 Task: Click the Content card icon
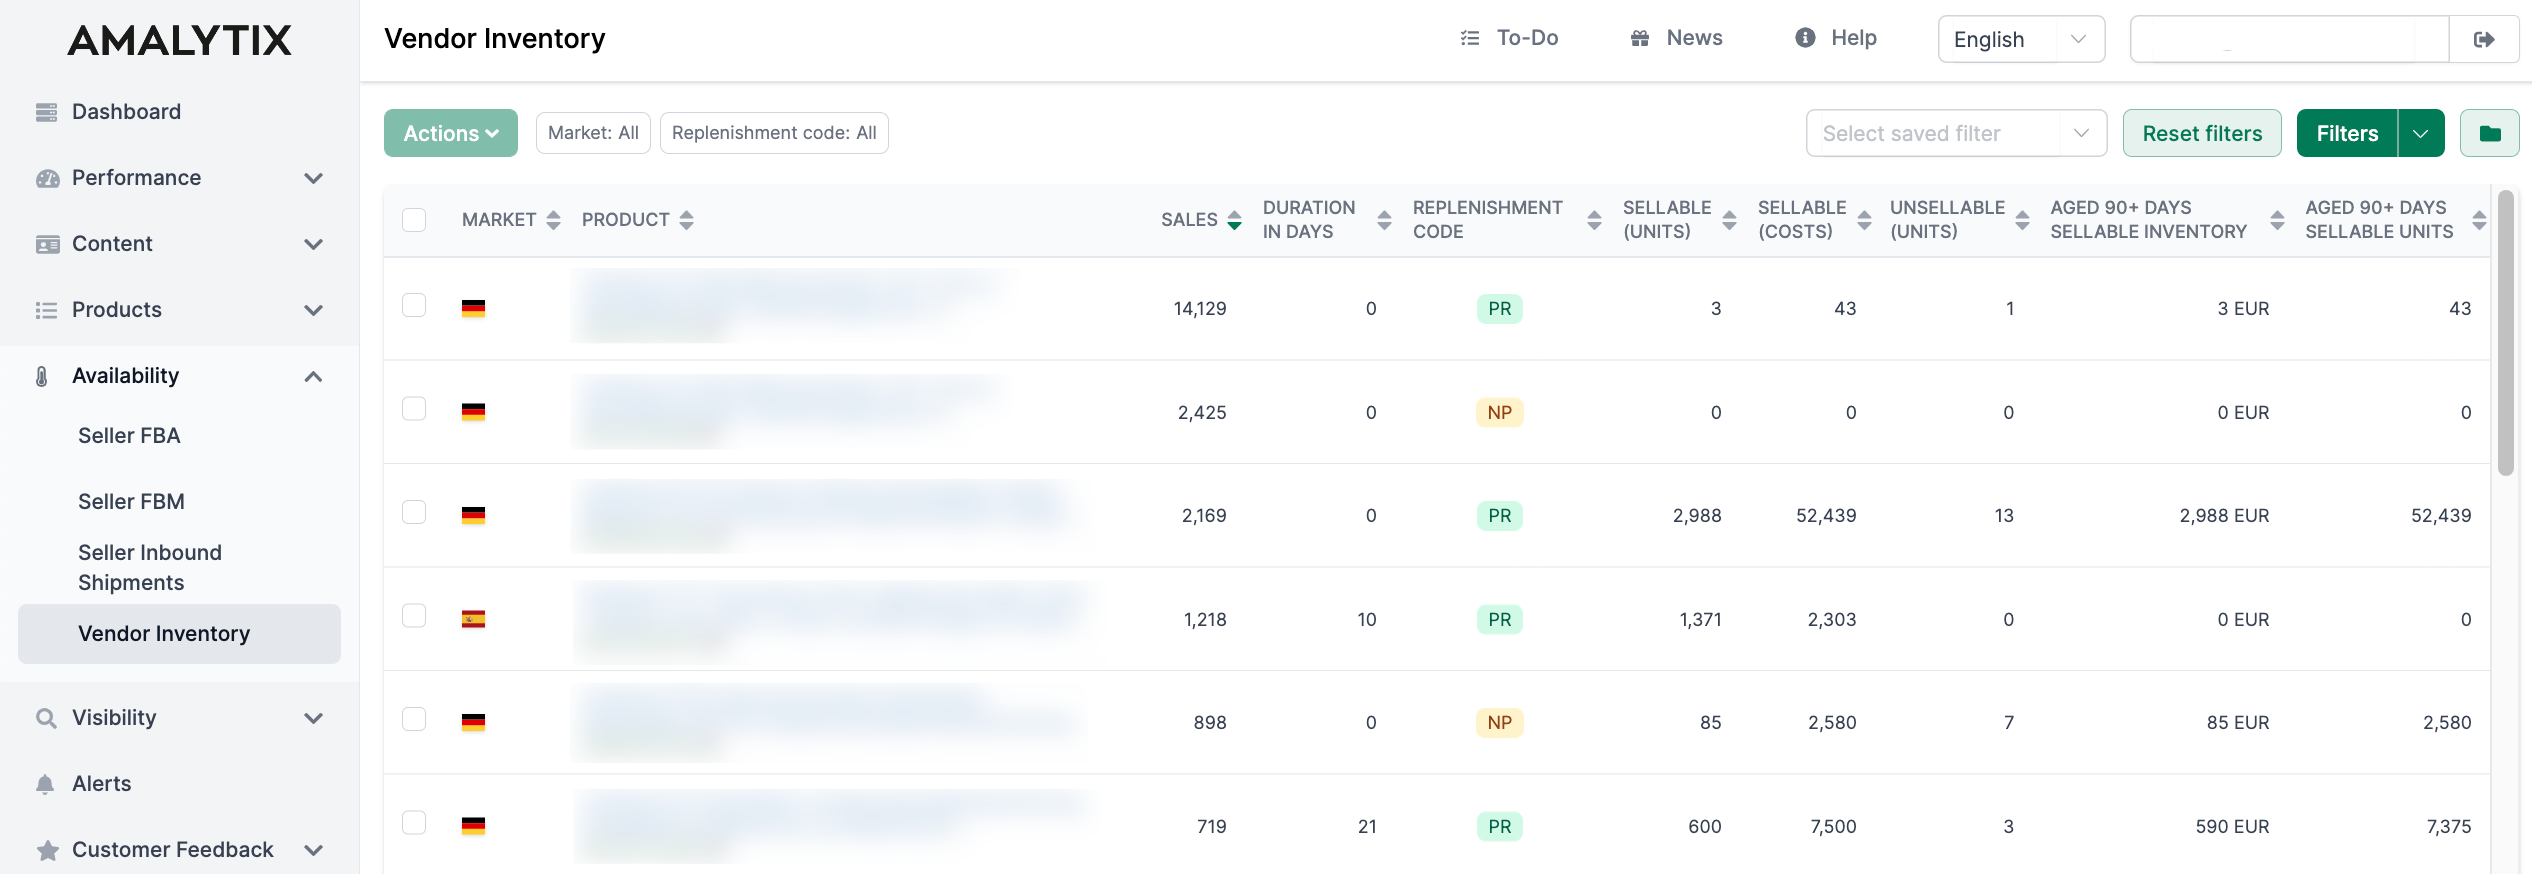[x=47, y=244]
